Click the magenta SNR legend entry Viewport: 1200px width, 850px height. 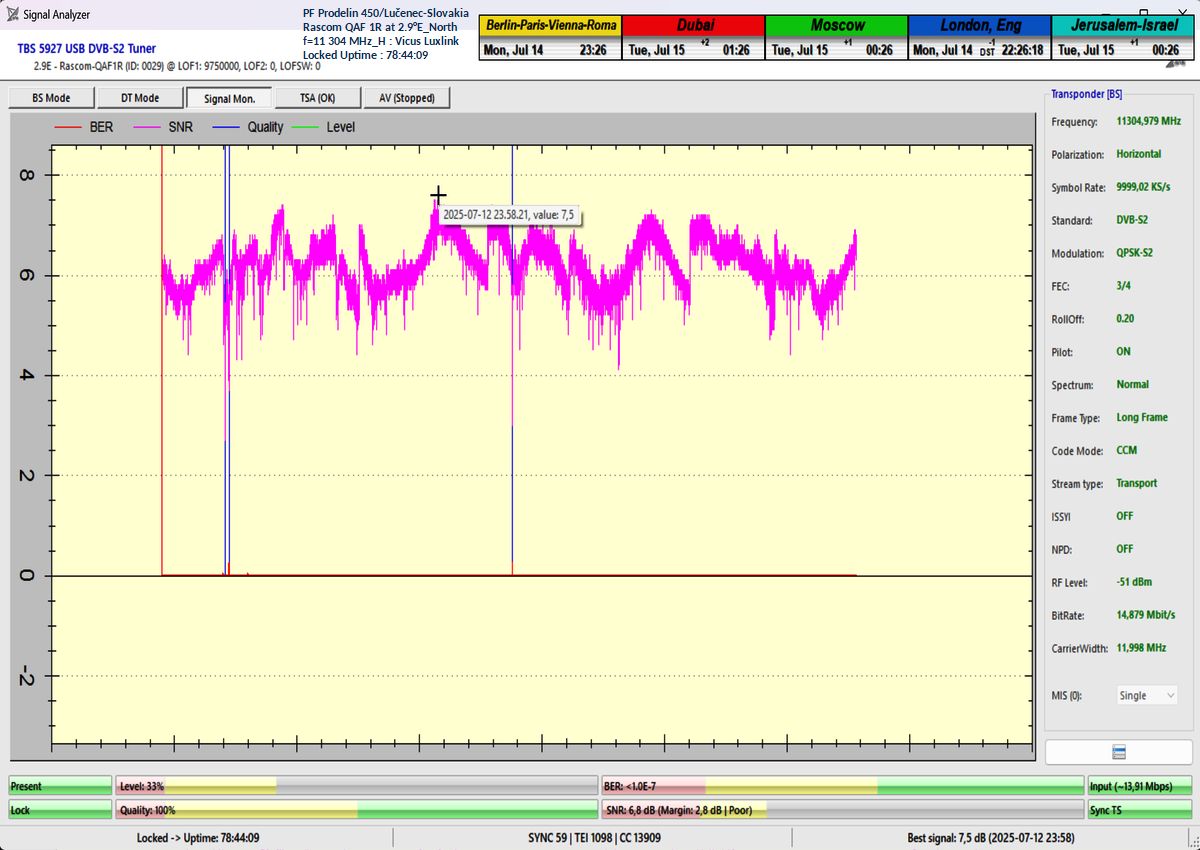156,127
